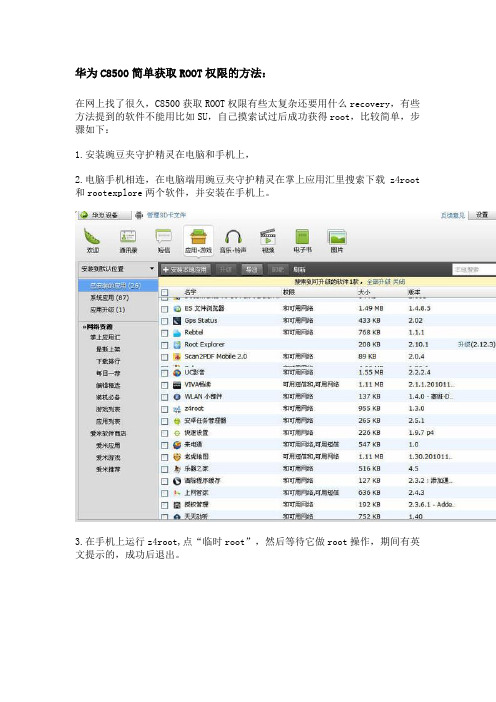
Task: Check the Gps Status row checkbox
Action: (x=165, y=321)
